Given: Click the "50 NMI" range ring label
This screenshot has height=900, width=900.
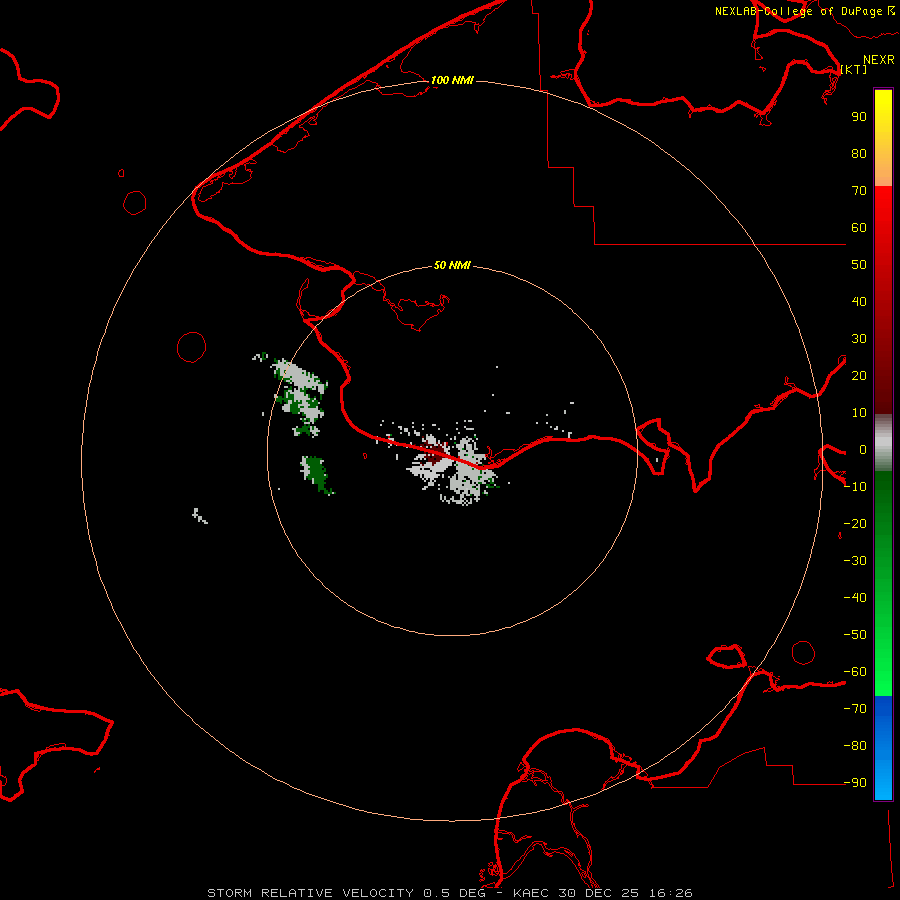Looking at the screenshot, I should pos(452,265).
